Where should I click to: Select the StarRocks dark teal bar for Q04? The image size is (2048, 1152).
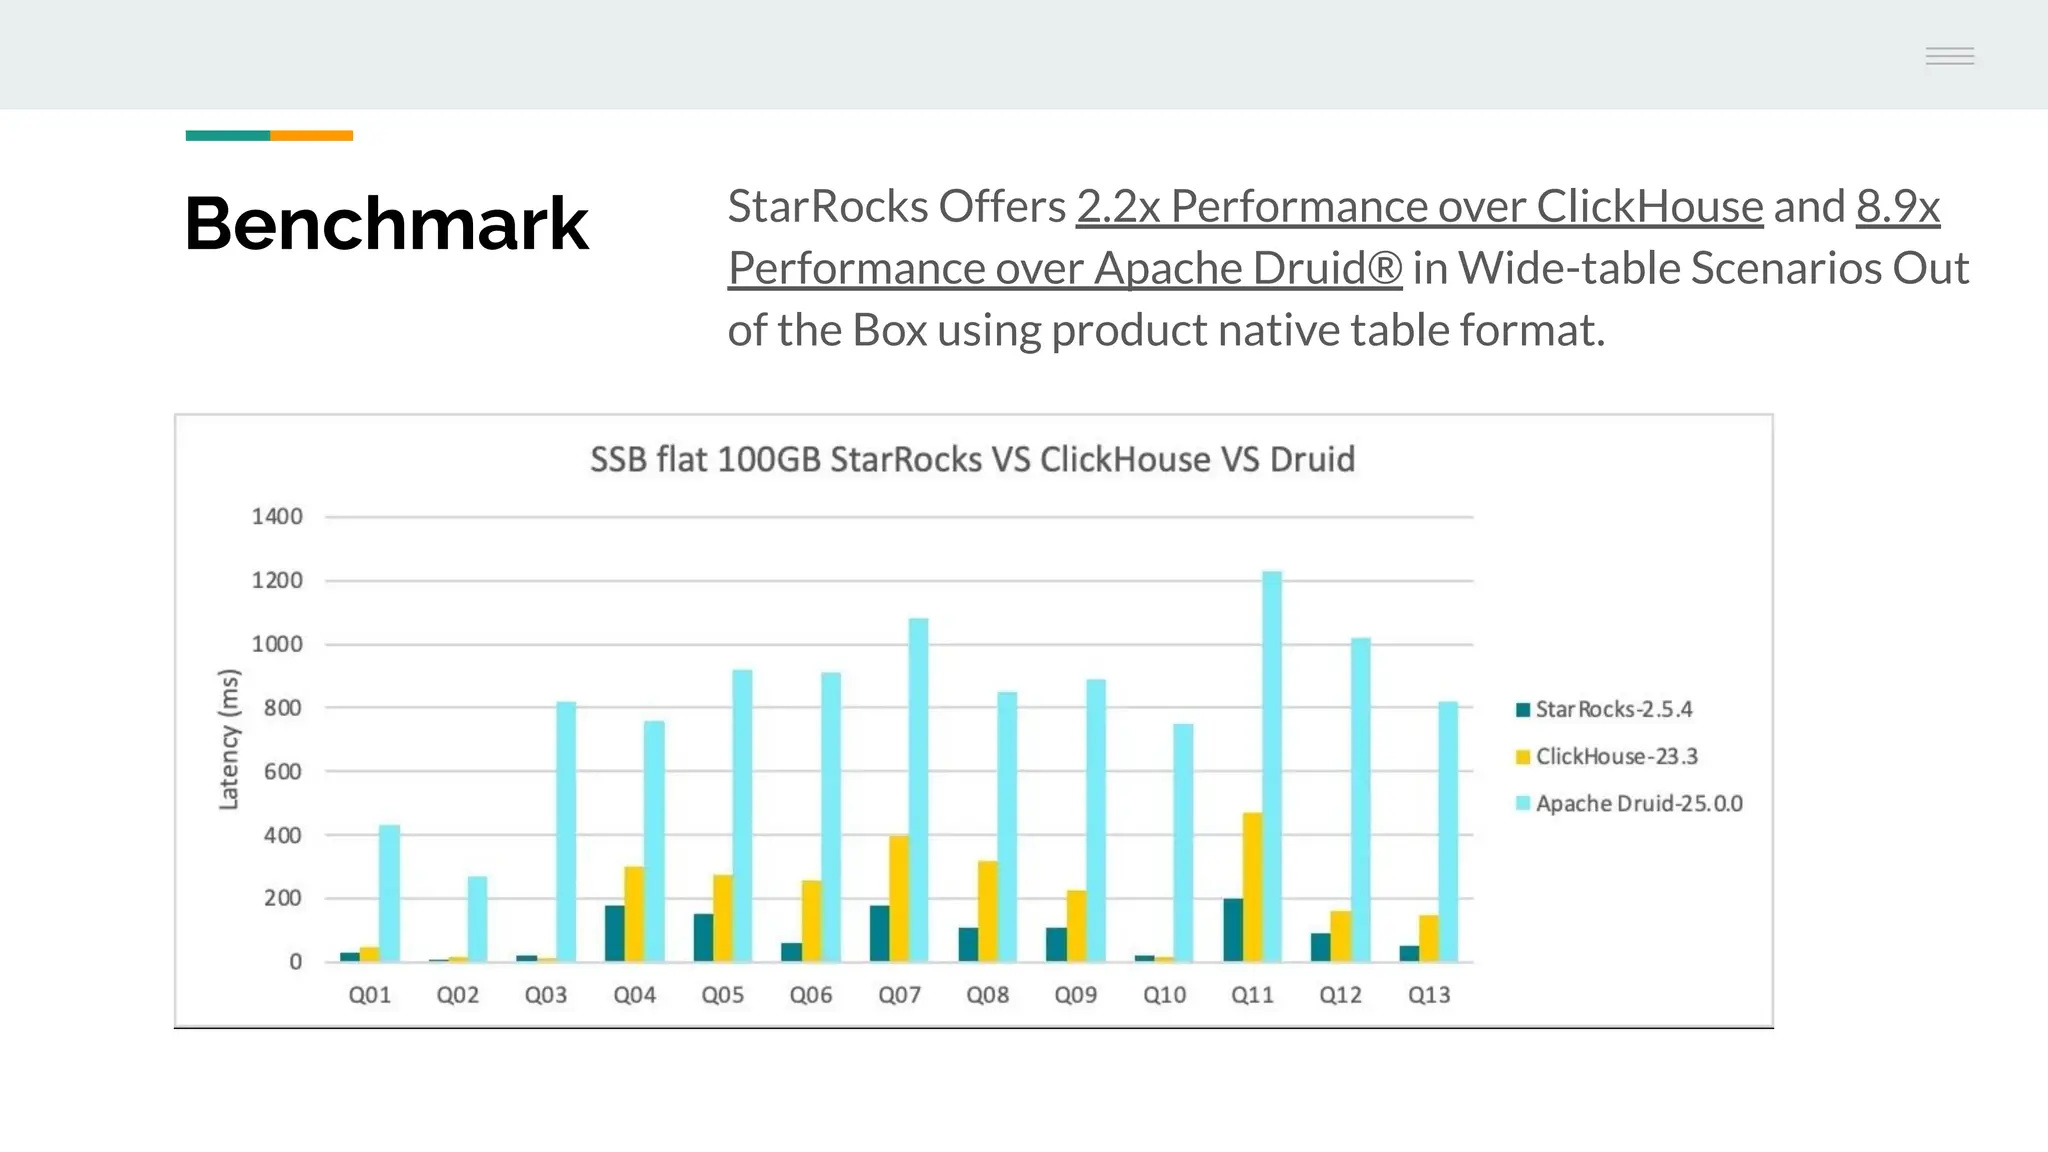point(615,934)
